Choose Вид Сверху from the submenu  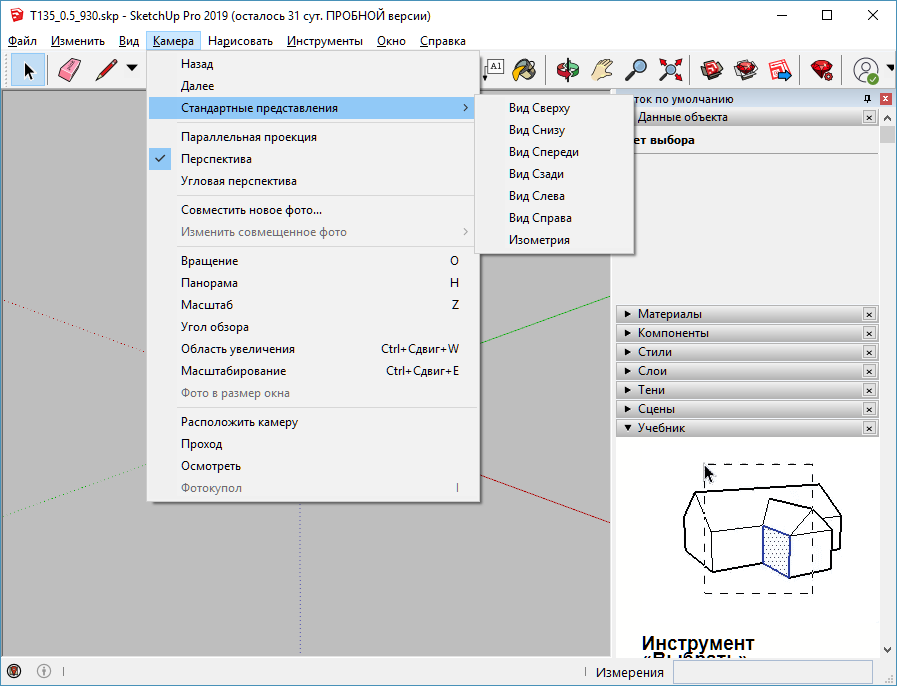coord(538,108)
